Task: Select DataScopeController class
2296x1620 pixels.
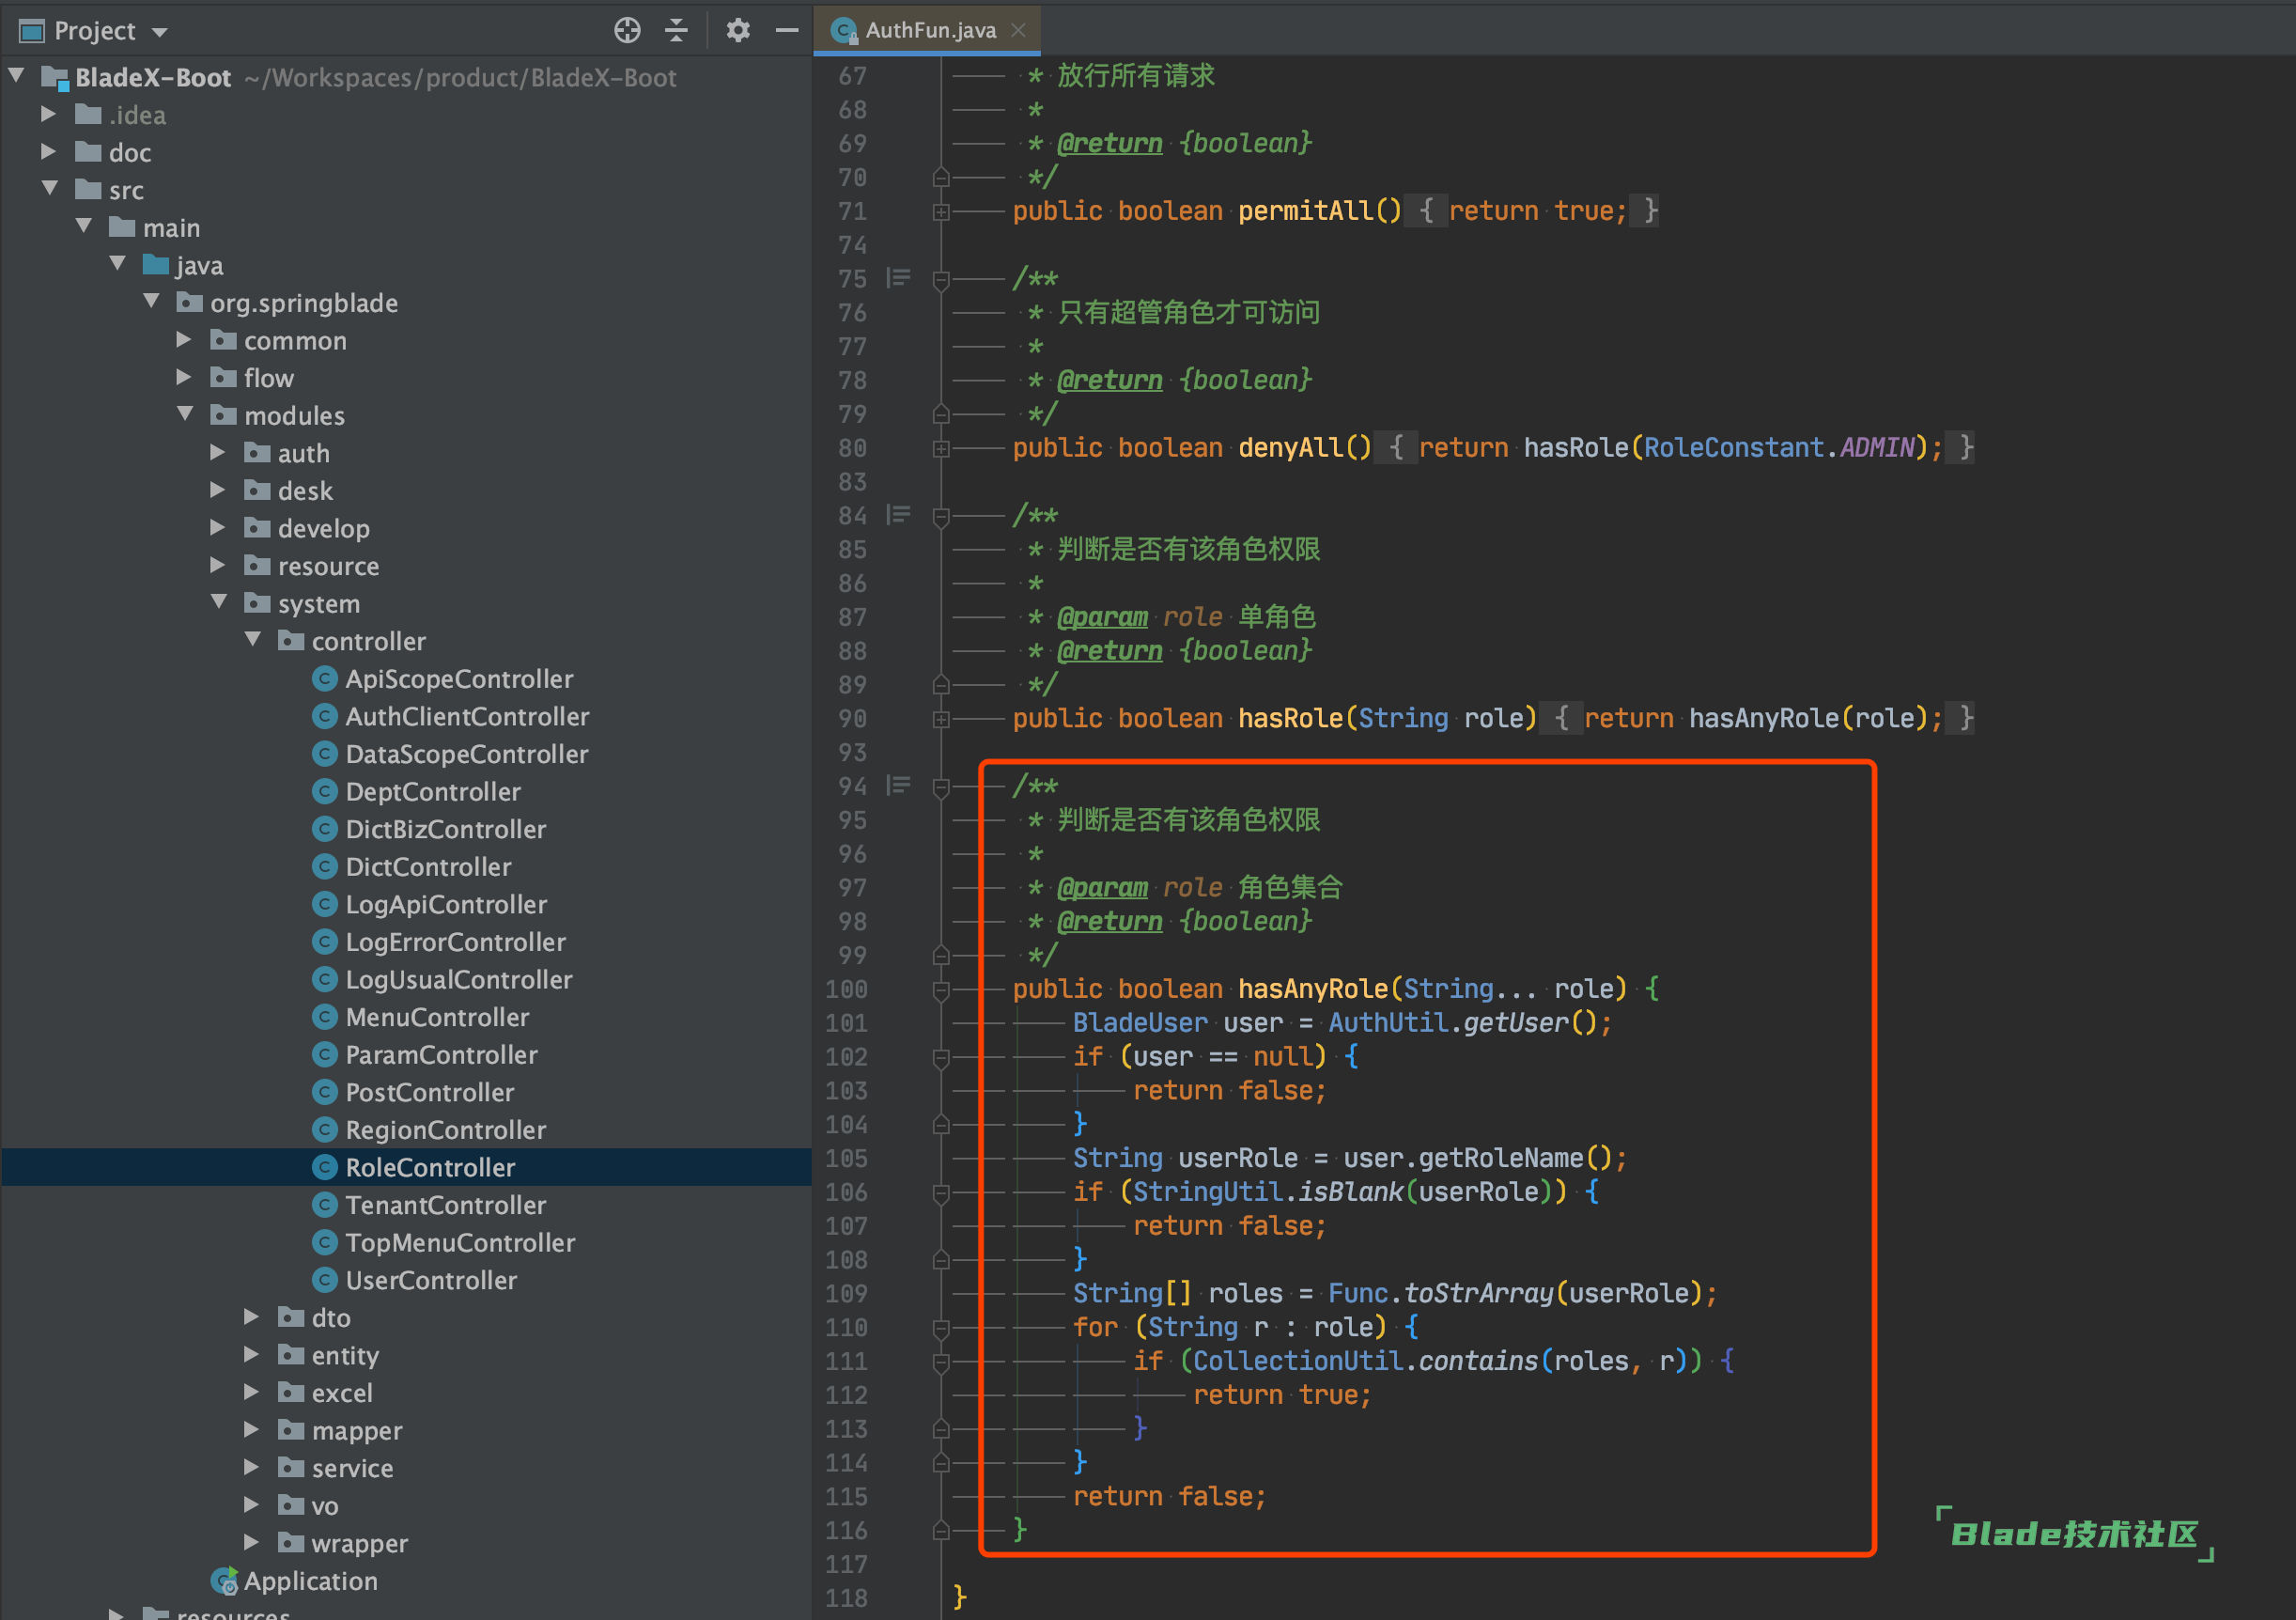Action: click(x=466, y=754)
